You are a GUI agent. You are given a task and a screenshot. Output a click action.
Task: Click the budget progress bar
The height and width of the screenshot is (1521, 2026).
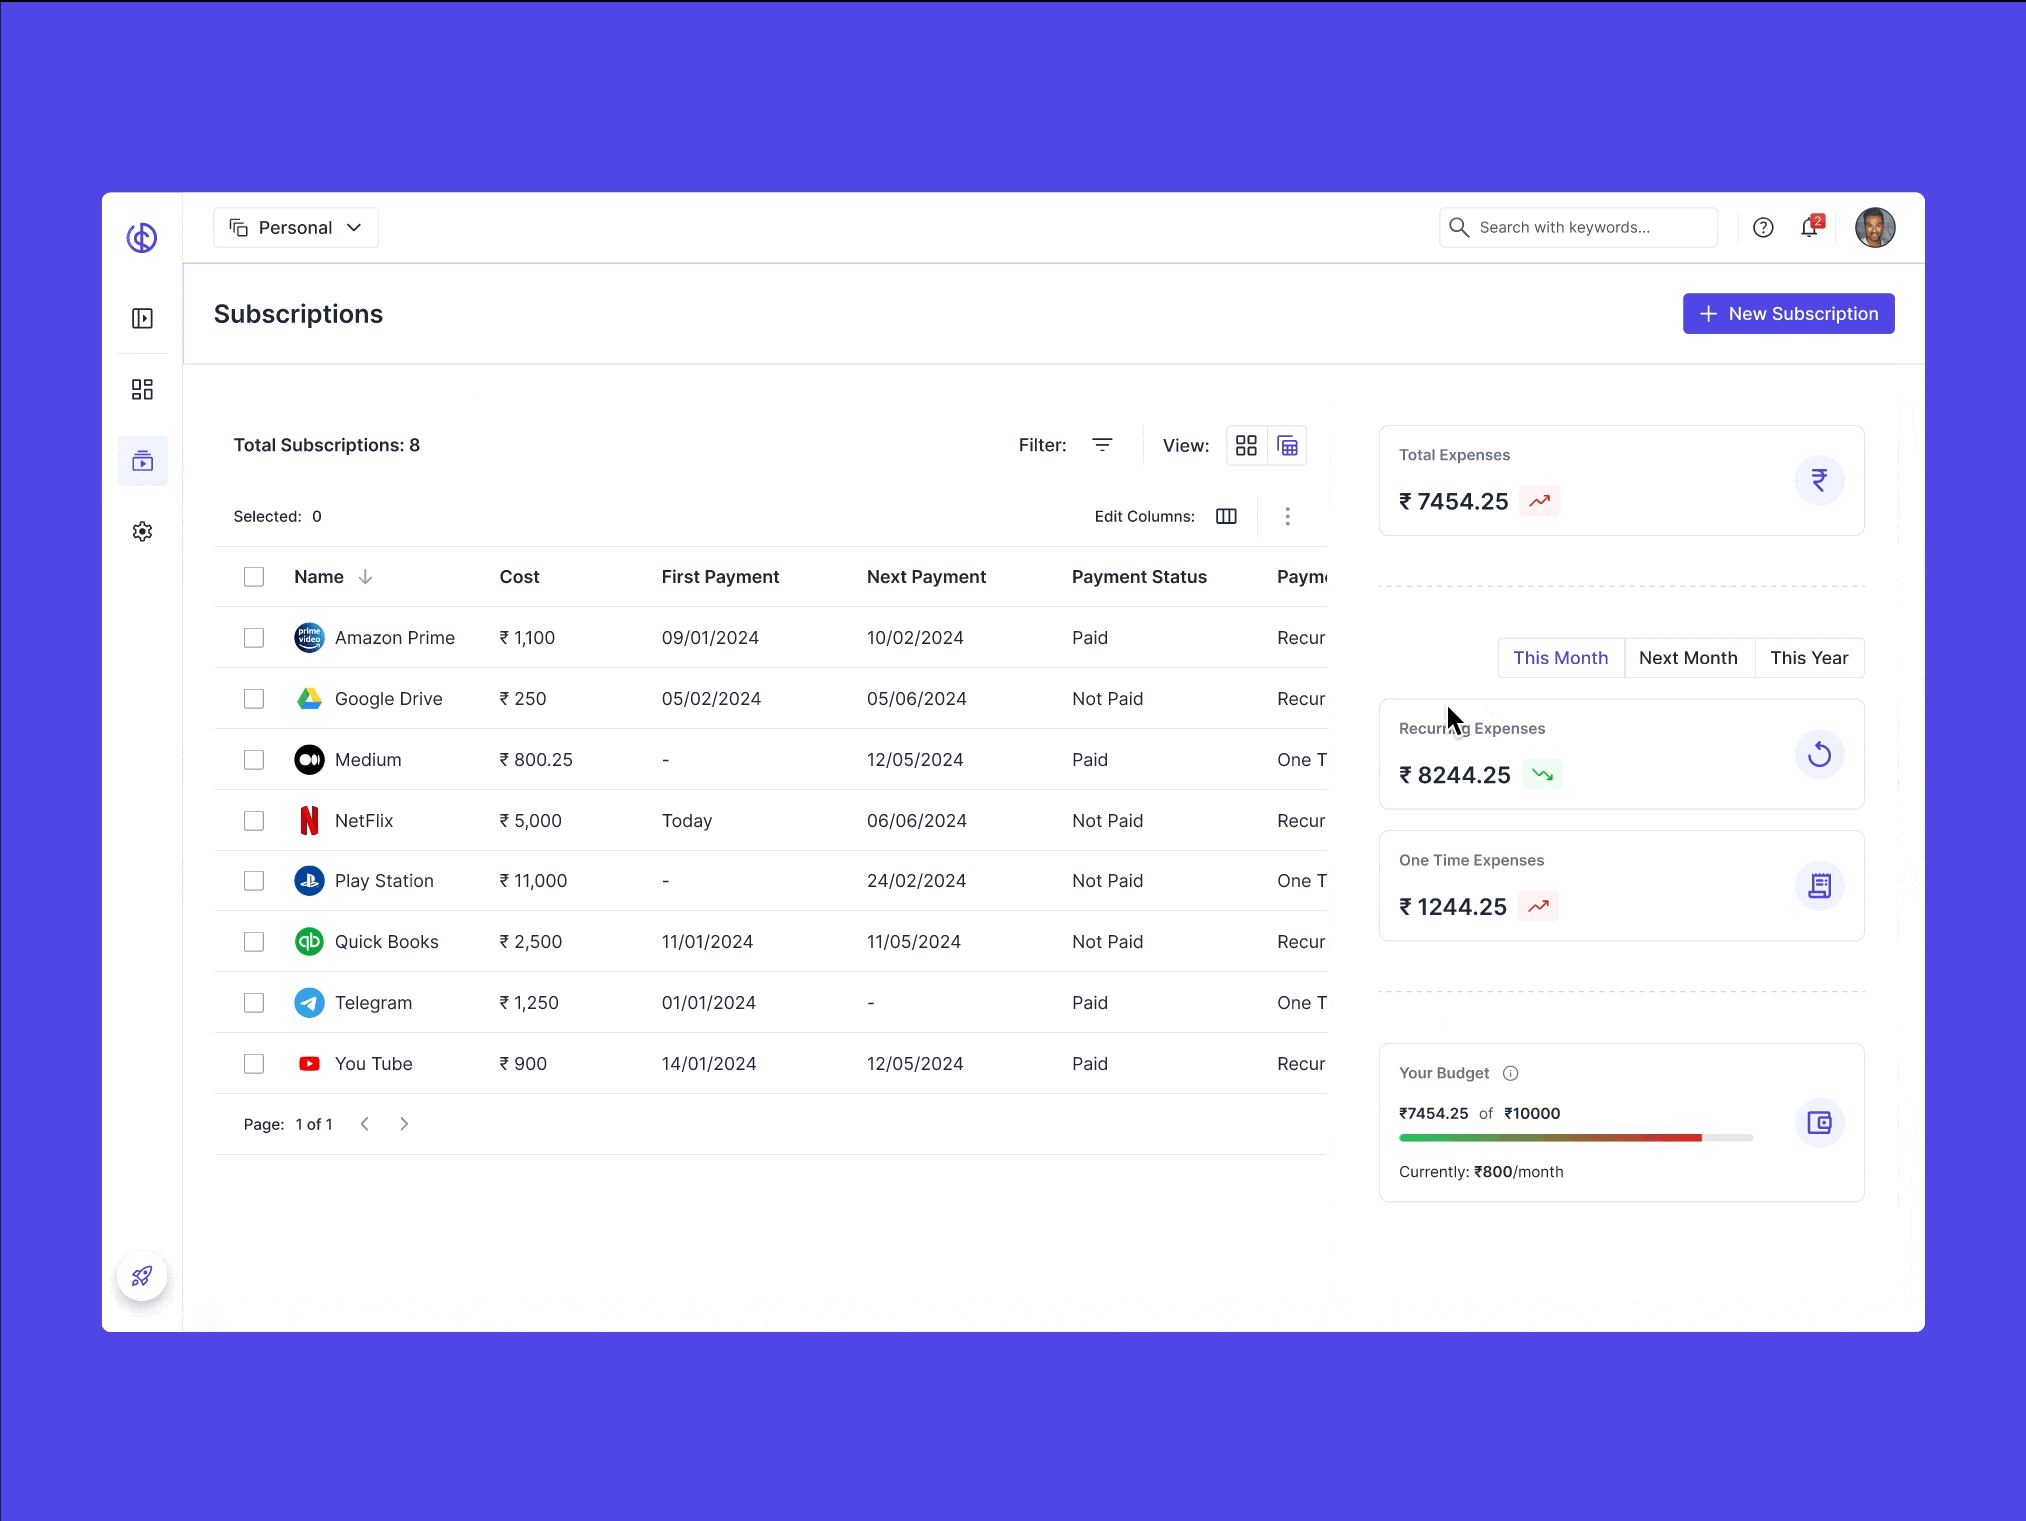pyautogui.click(x=1575, y=1138)
